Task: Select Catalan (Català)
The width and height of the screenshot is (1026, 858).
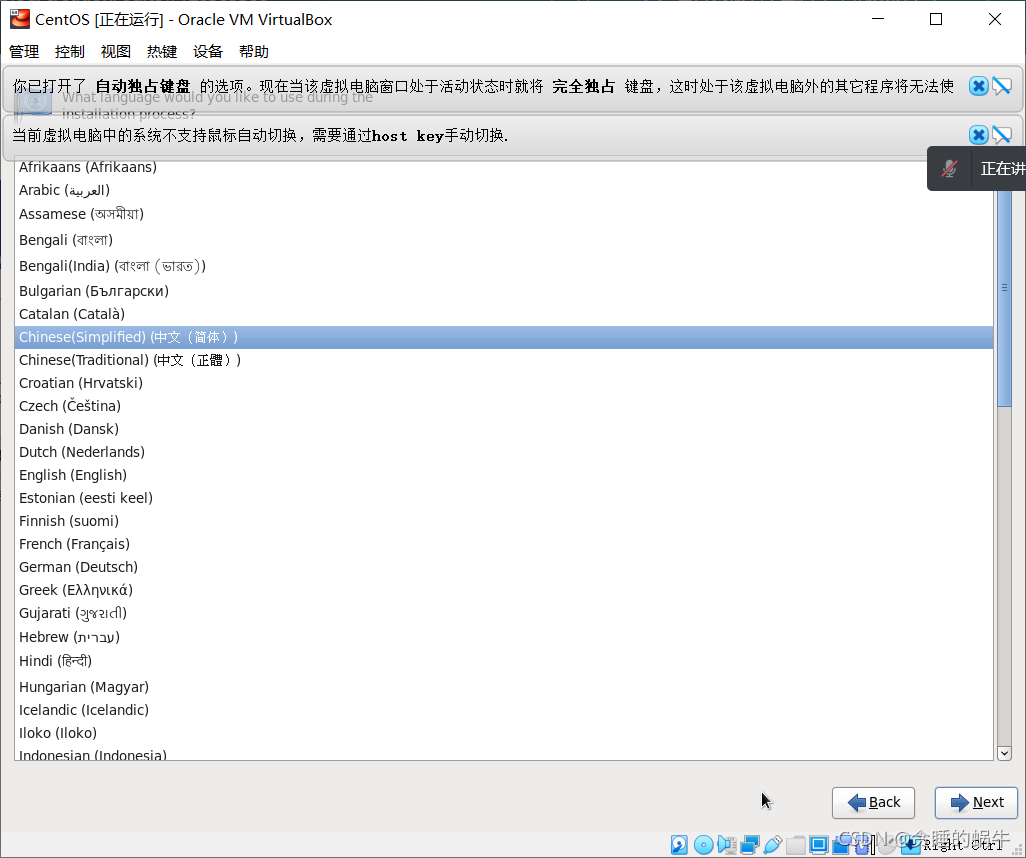Action: tap(503, 314)
